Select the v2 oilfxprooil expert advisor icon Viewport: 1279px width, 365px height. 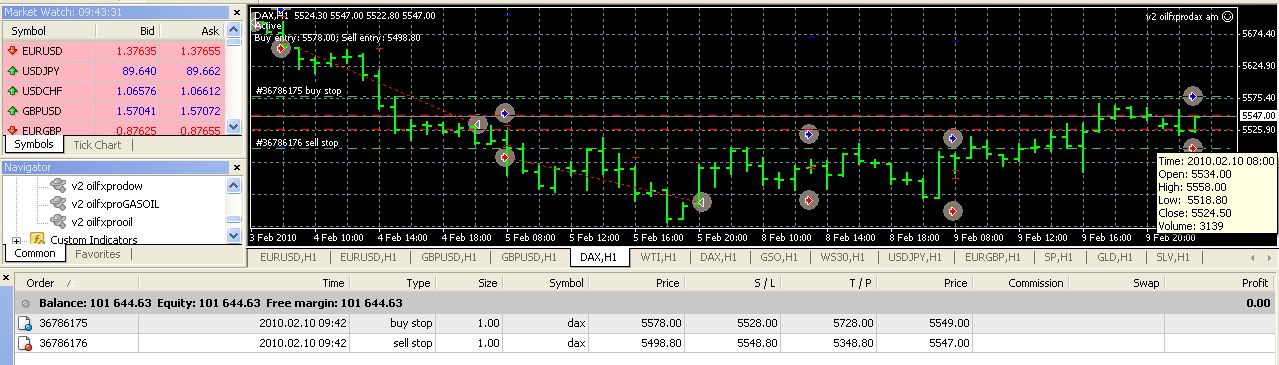click(58, 221)
